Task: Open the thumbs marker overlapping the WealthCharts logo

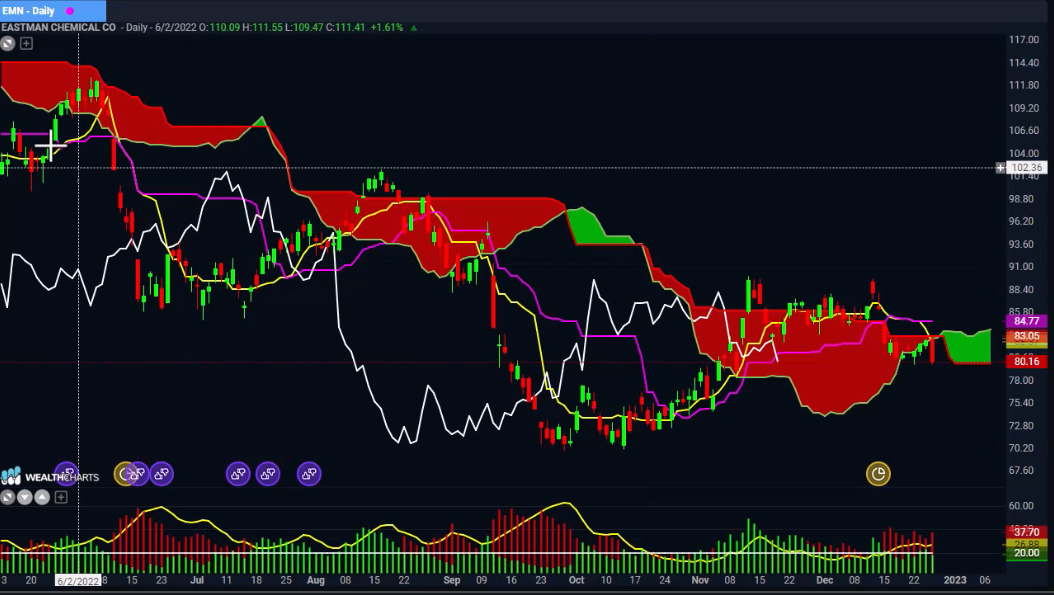Action: tap(66, 474)
